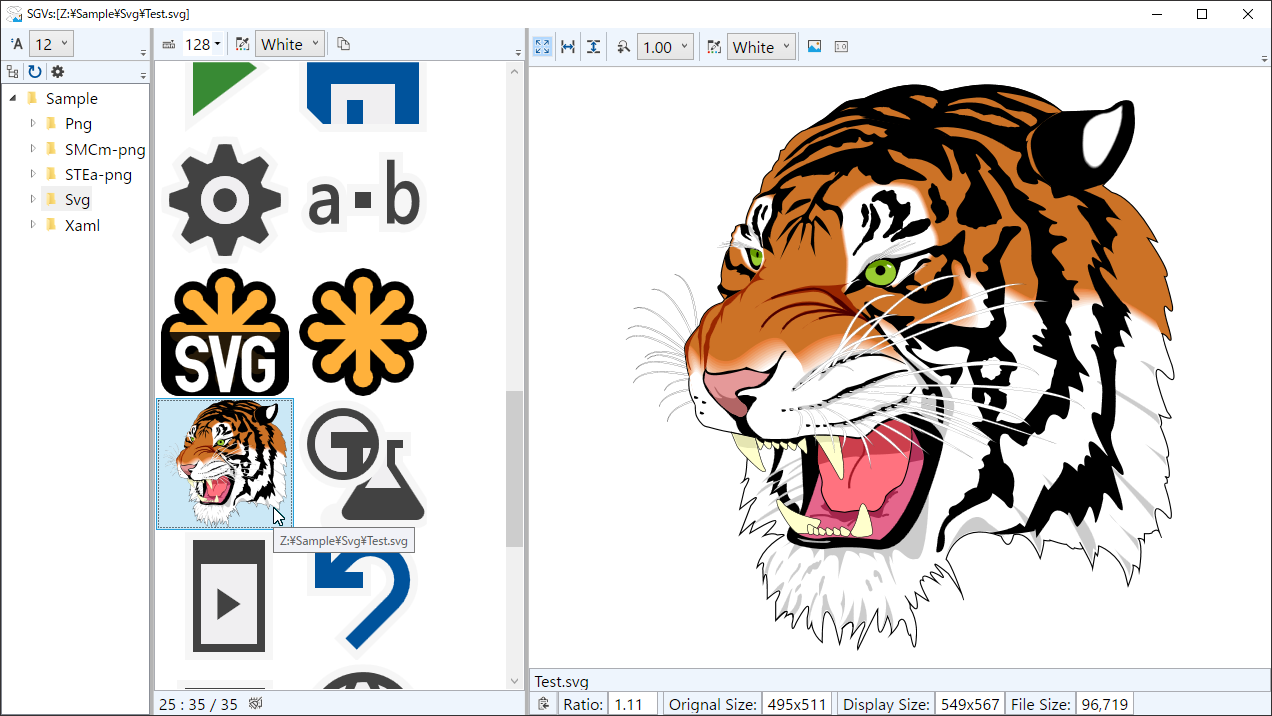Refresh the folder tree
Image resolution: width=1272 pixels, height=716 pixels.
(x=35, y=72)
